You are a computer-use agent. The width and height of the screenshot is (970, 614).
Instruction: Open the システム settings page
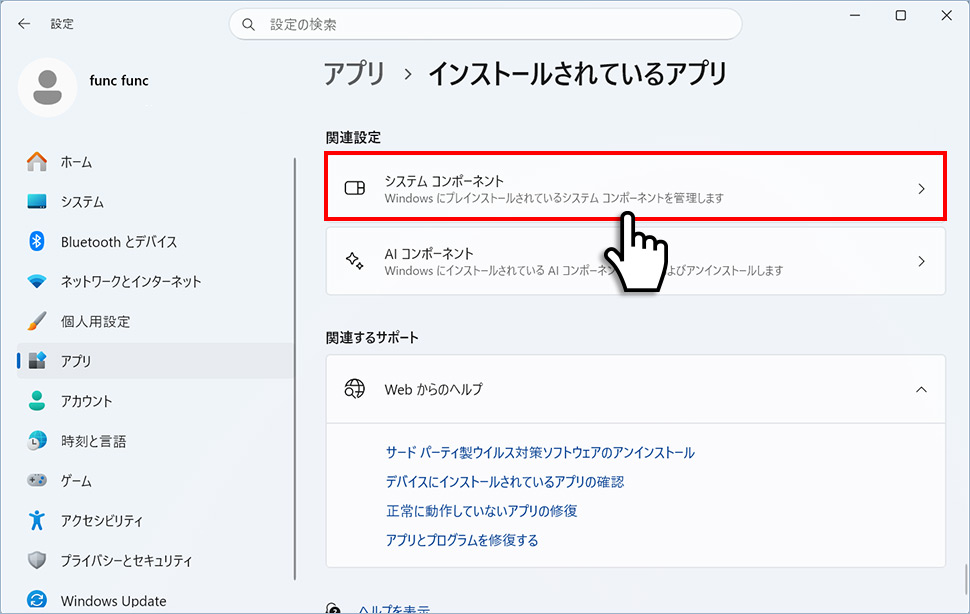(155, 202)
